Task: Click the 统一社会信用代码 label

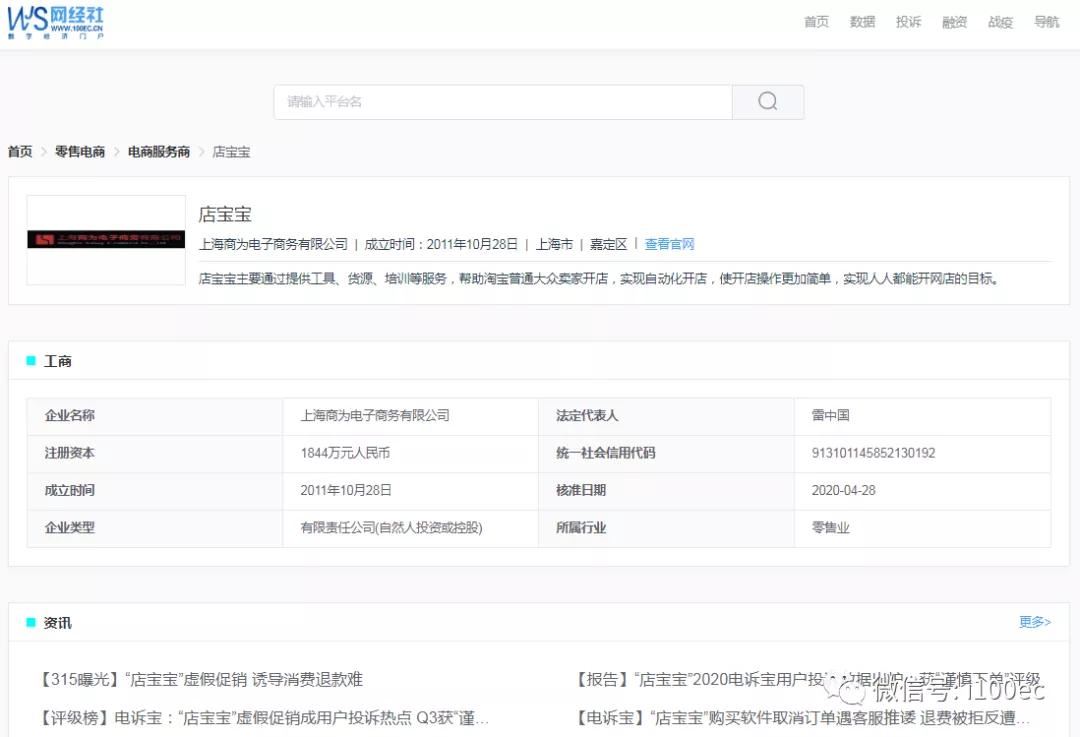Action: 605,453
